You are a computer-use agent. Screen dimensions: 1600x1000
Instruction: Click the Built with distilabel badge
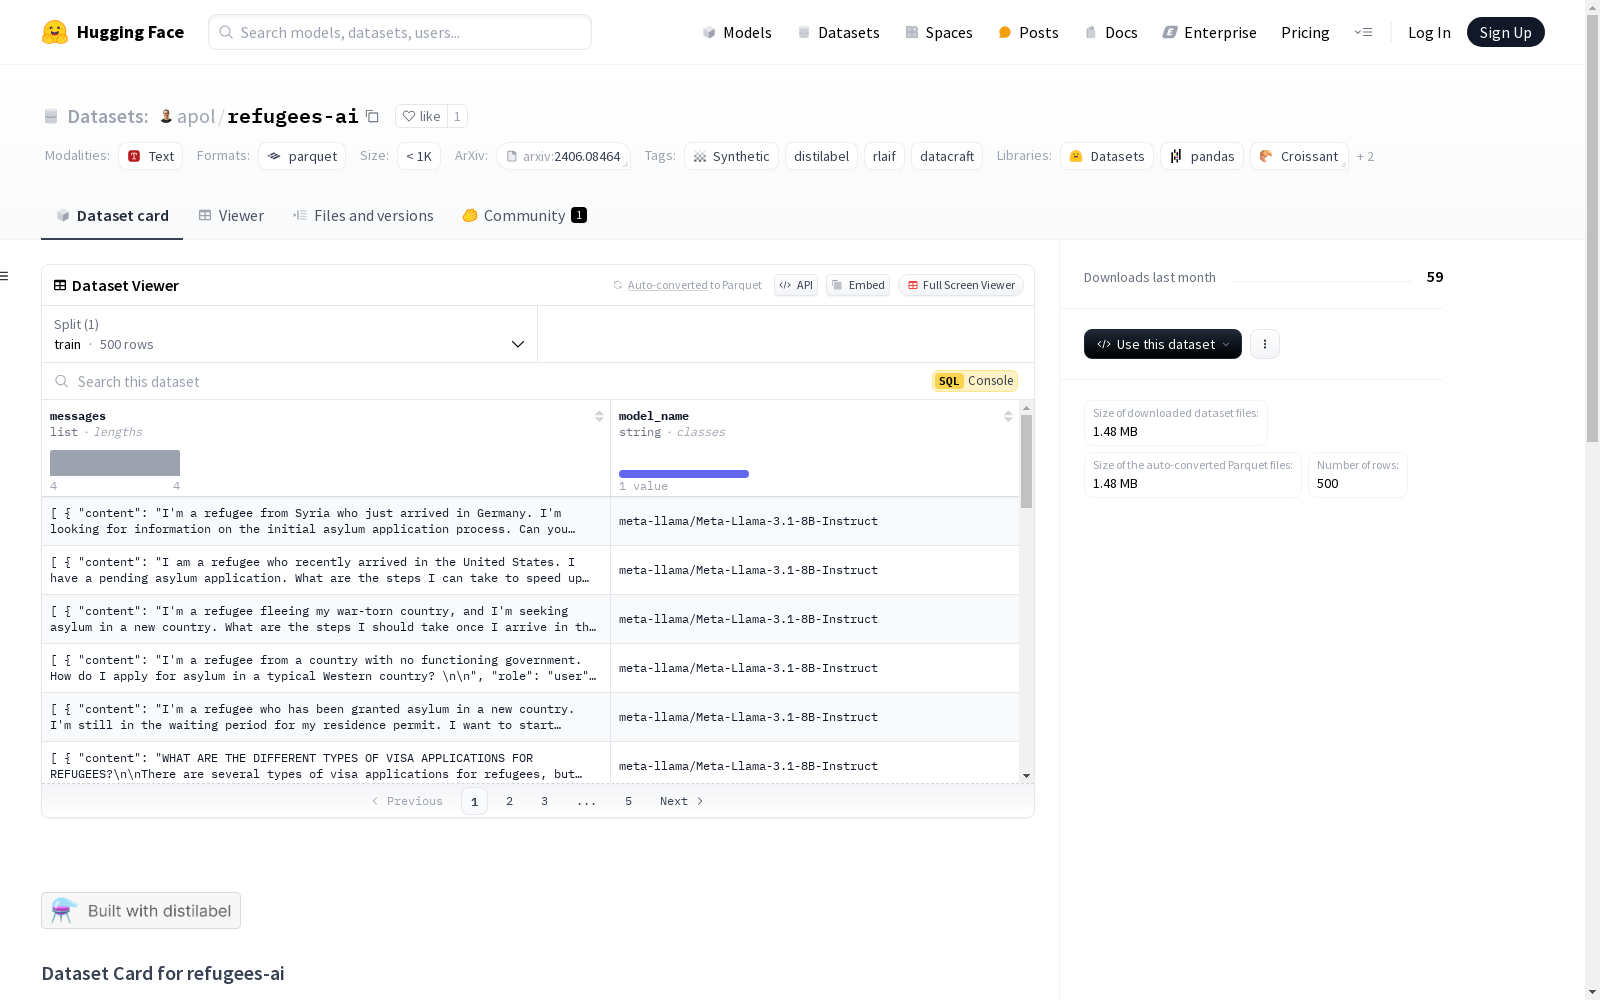(x=141, y=911)
